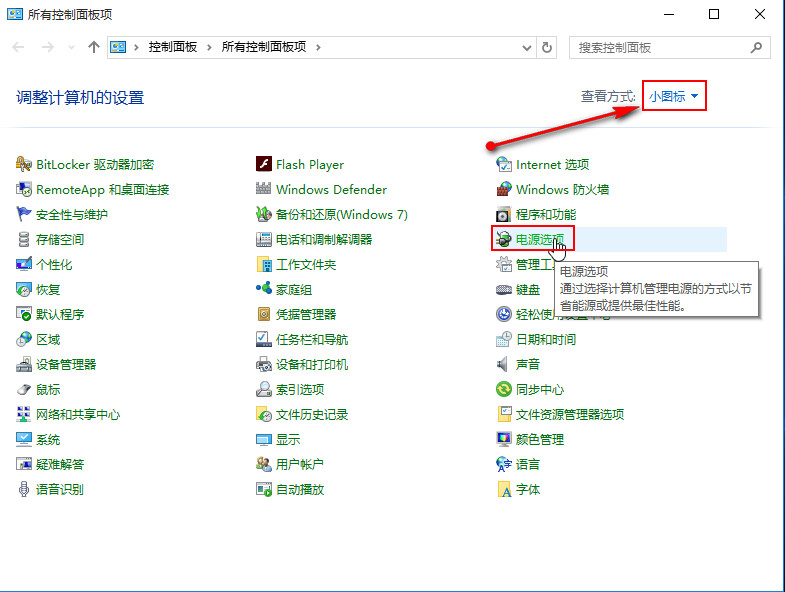Click the 文件资源管理器选项 link
The width and height of the screenshot is (785, 592).
tap(570, 415)
